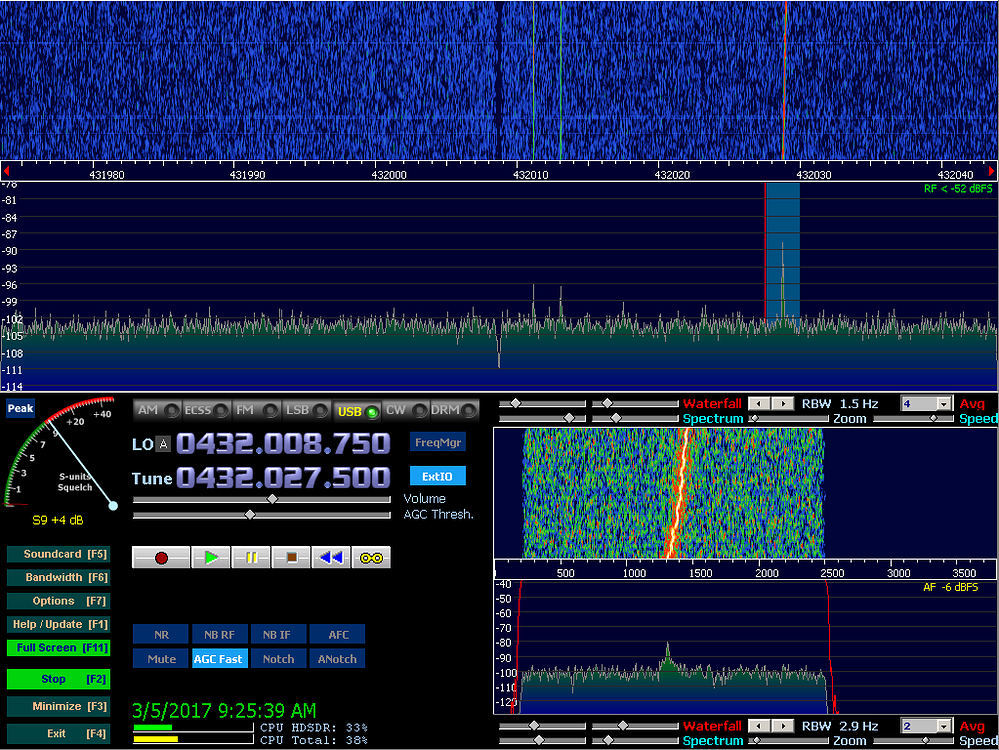The image size is (999, 750).
Task: Increase AF RBW with right arrow
Action: (783, 726)
